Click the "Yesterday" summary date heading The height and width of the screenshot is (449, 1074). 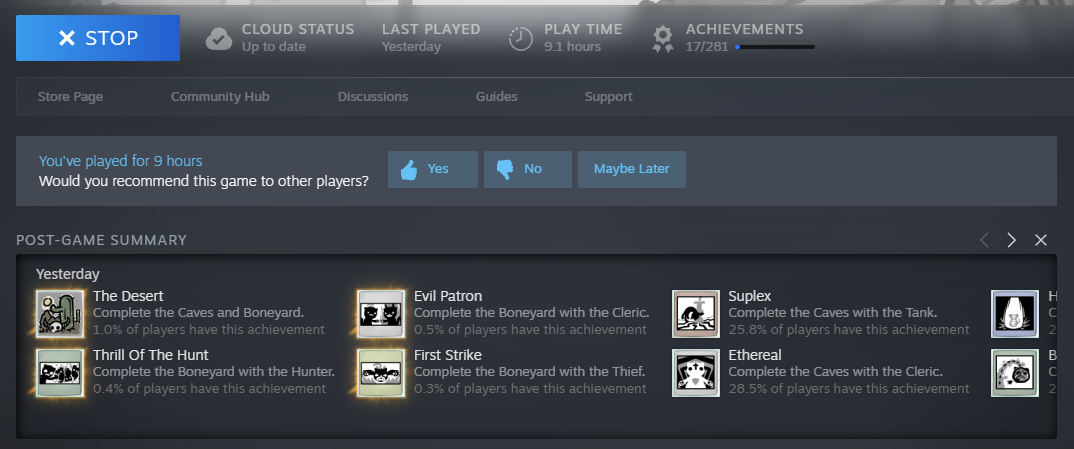pyautogui.click(x=68, y=274)
